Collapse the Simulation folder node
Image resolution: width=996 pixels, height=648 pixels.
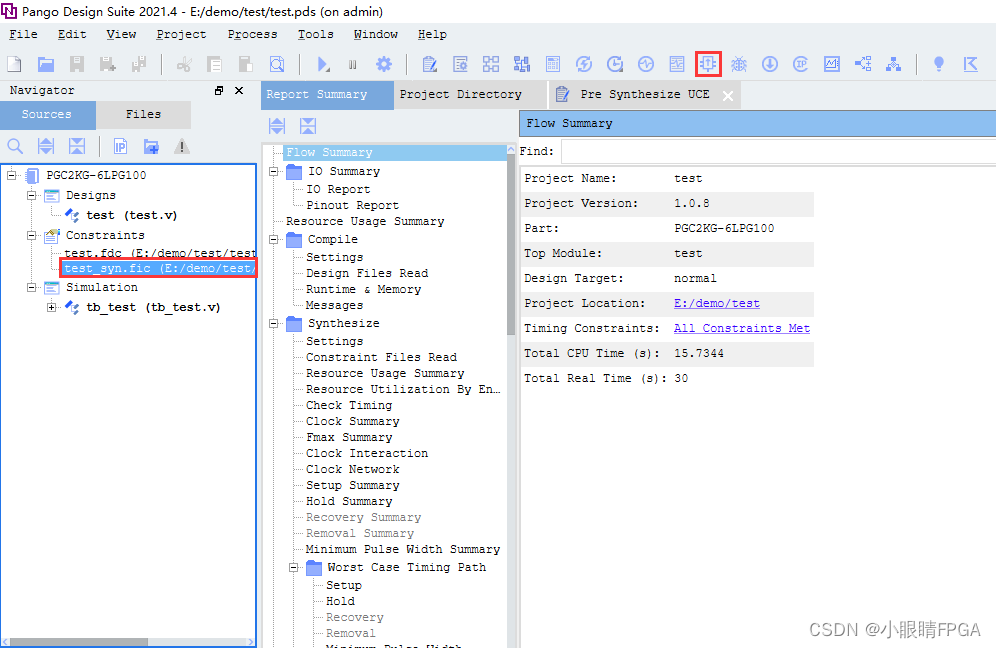click(31, 287)
